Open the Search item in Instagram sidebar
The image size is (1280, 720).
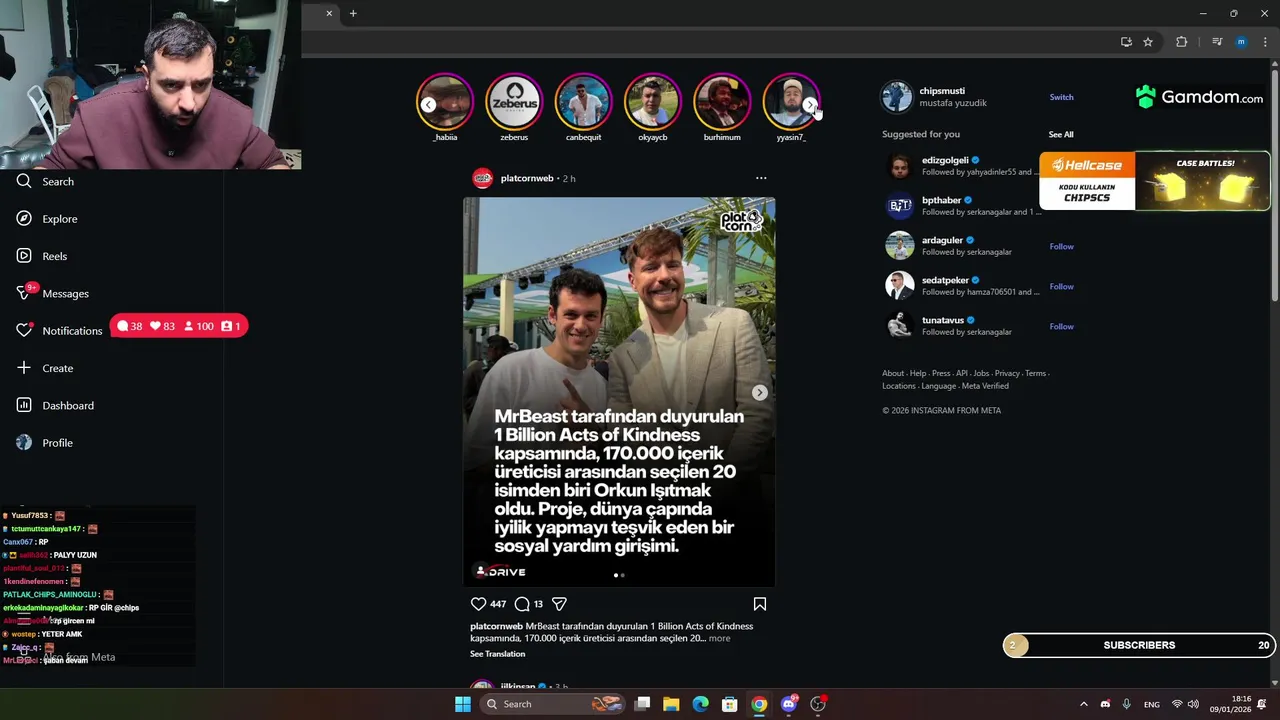point(45,181)
